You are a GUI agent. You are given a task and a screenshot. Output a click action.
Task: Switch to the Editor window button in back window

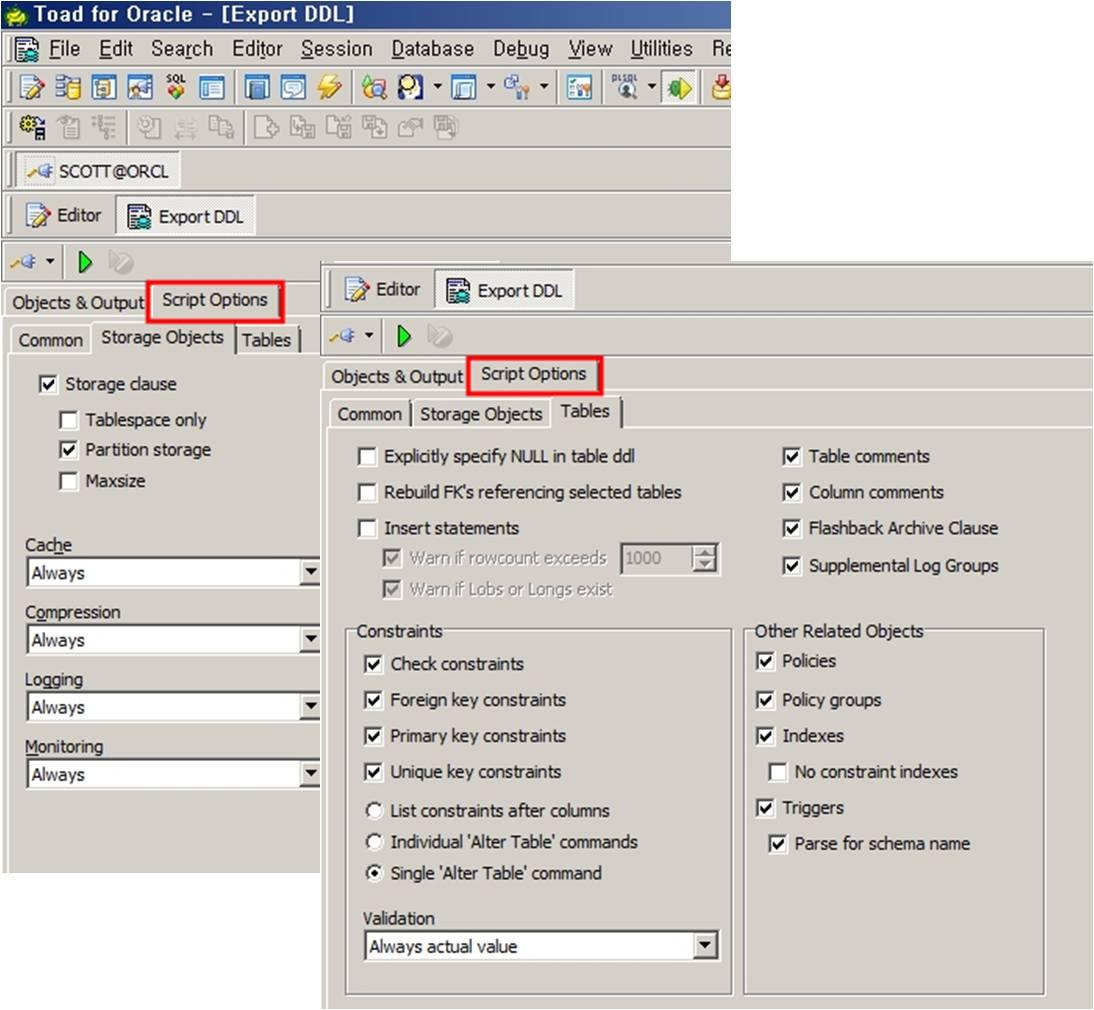[x=64, y=216]
